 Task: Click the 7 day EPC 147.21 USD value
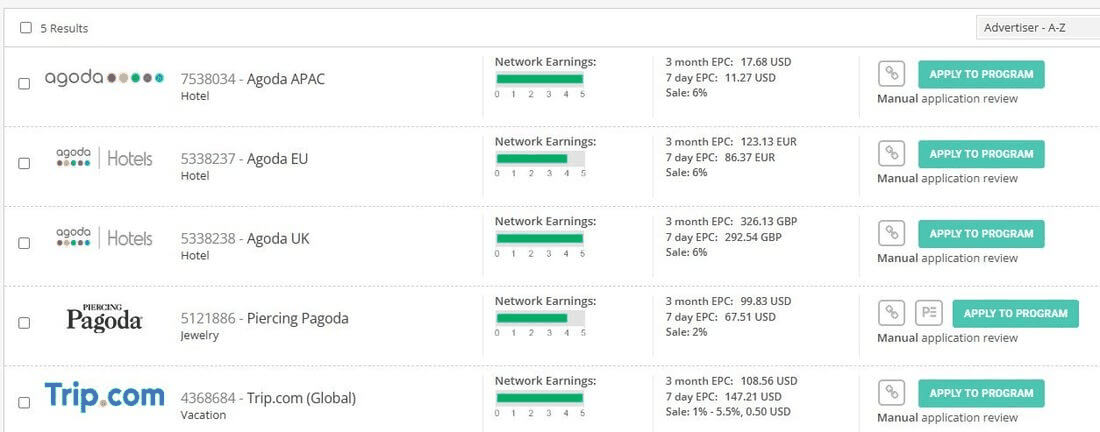pos(753,398)
